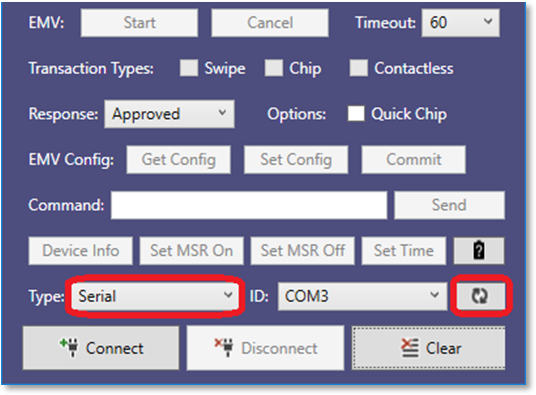The image size is (536, 395).
Task: Click the Commit button
Action: 414,160
